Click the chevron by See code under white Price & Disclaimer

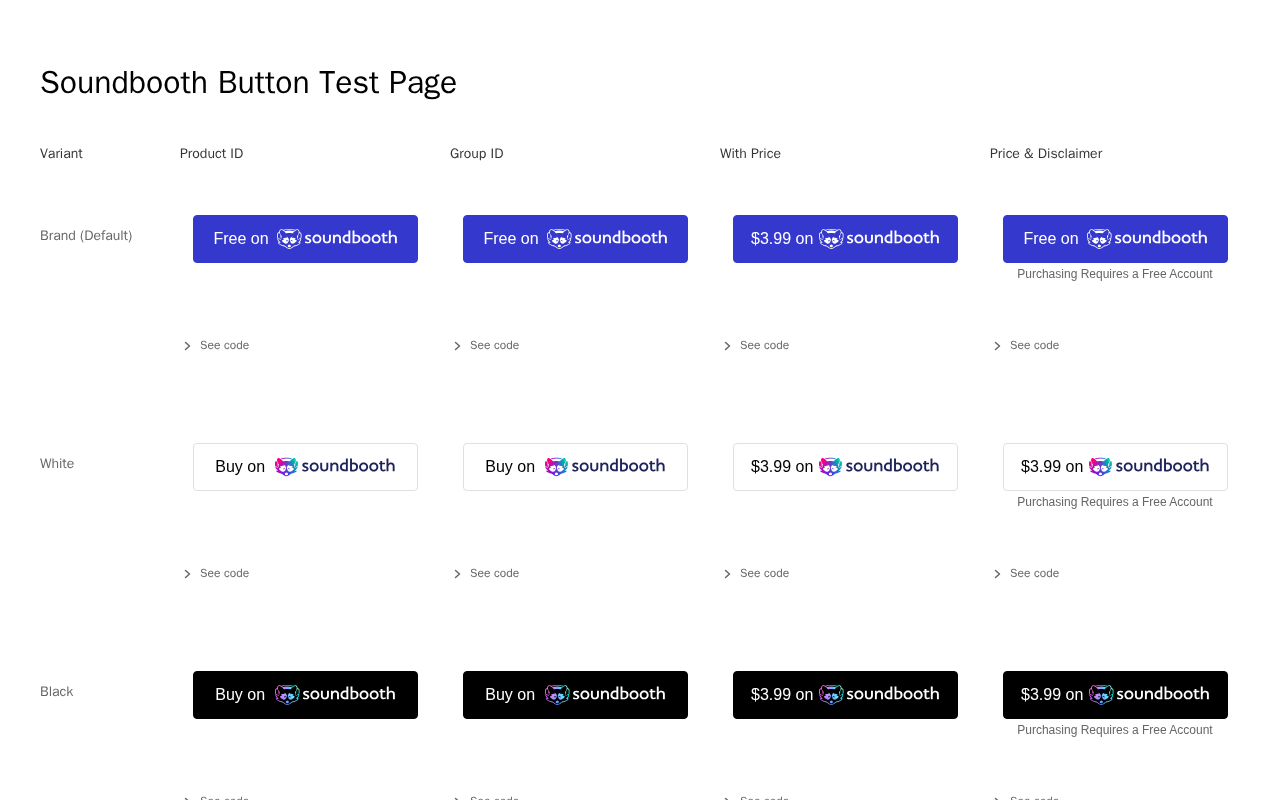(x=998, y=574)
